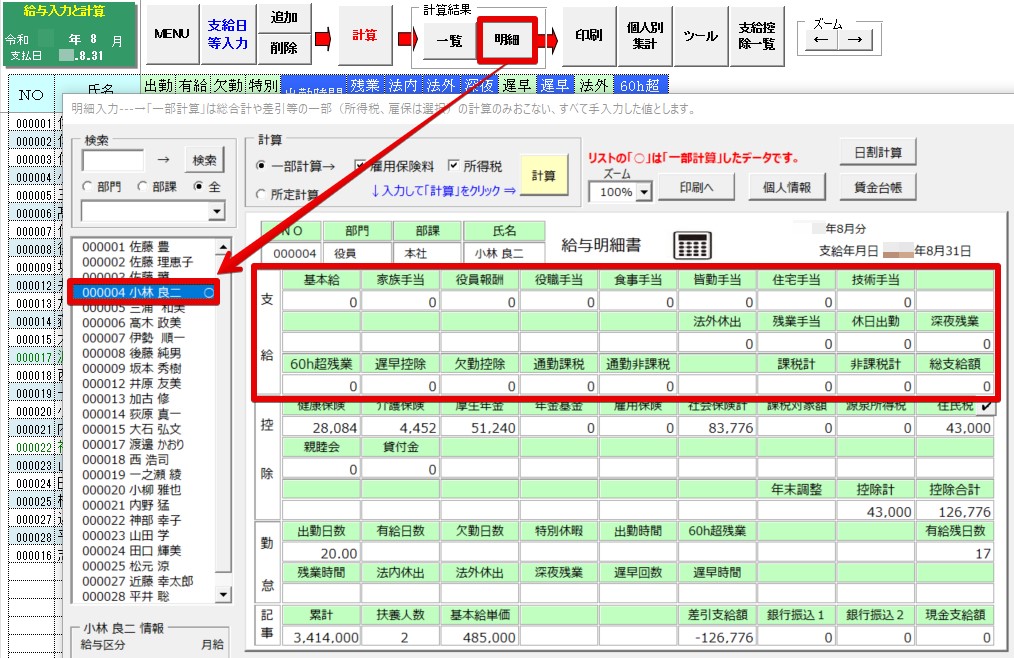
Task: Select the 一部計算 radio option
Action: click(x=262, y=166)
